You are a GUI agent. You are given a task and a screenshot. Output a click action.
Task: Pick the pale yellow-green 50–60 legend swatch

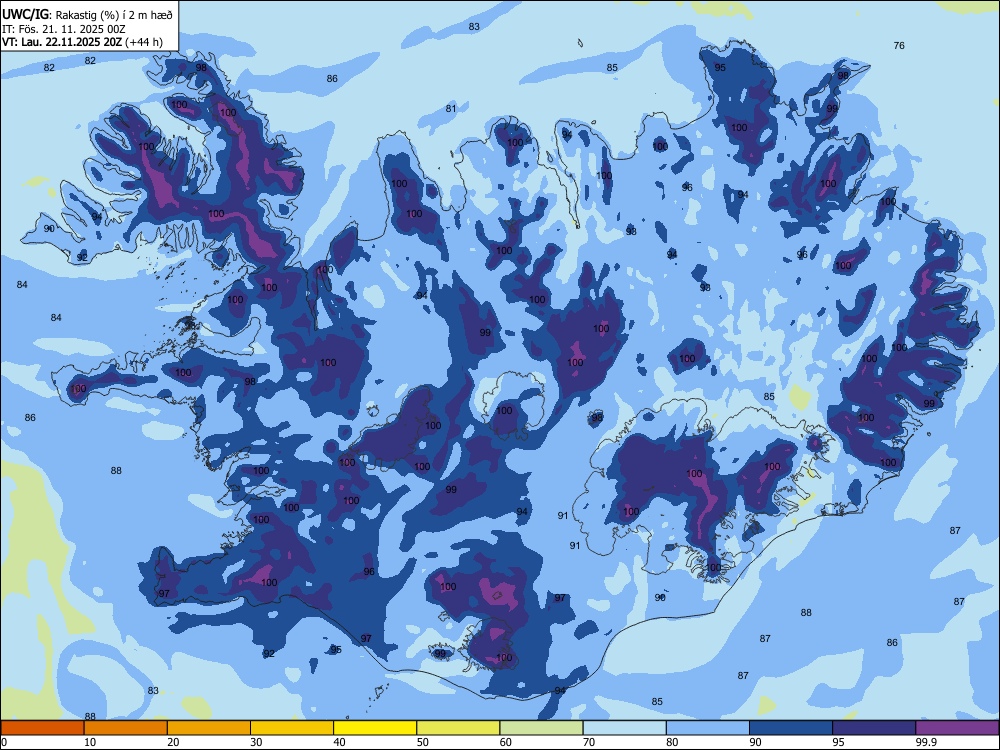pyautogui.click(x=459, y=728)
